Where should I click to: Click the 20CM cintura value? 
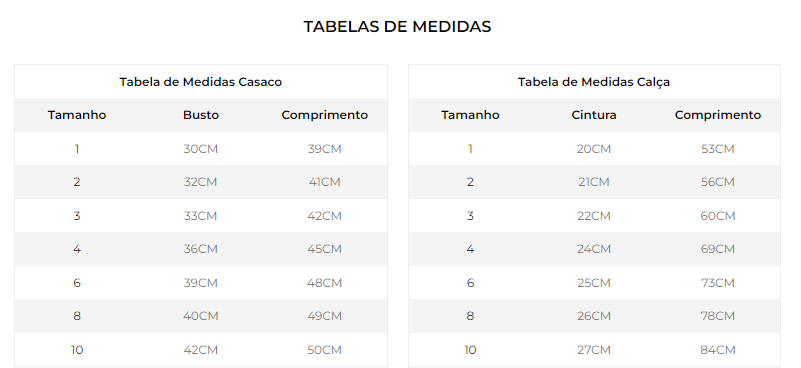coord(594,149)
